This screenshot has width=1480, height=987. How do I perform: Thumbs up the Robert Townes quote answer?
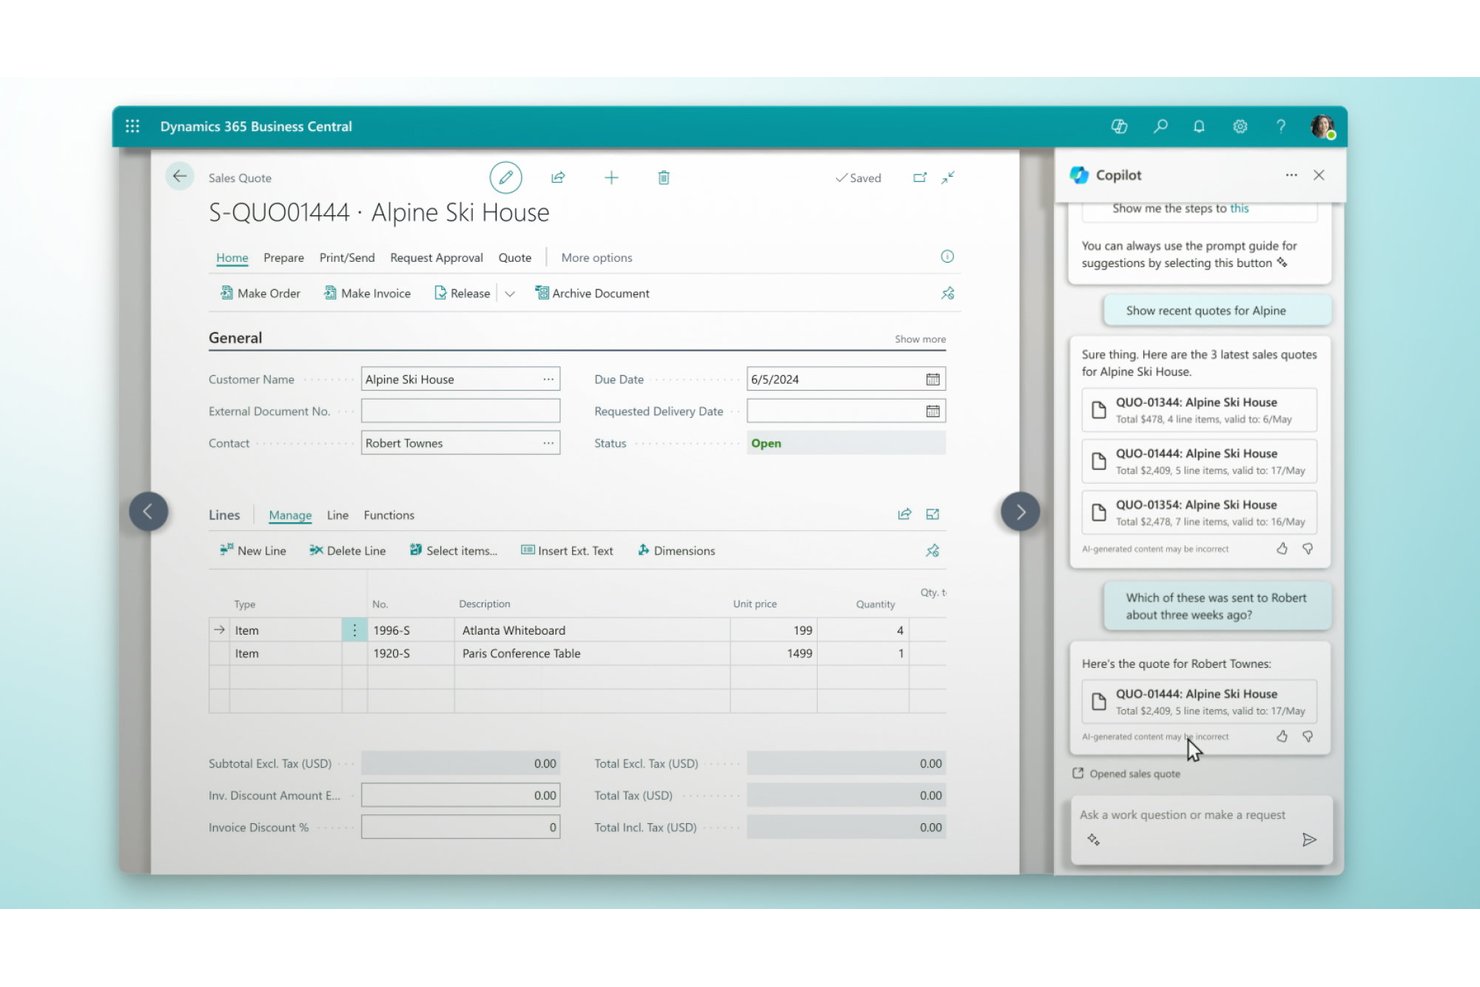[x=1282, y=736]
